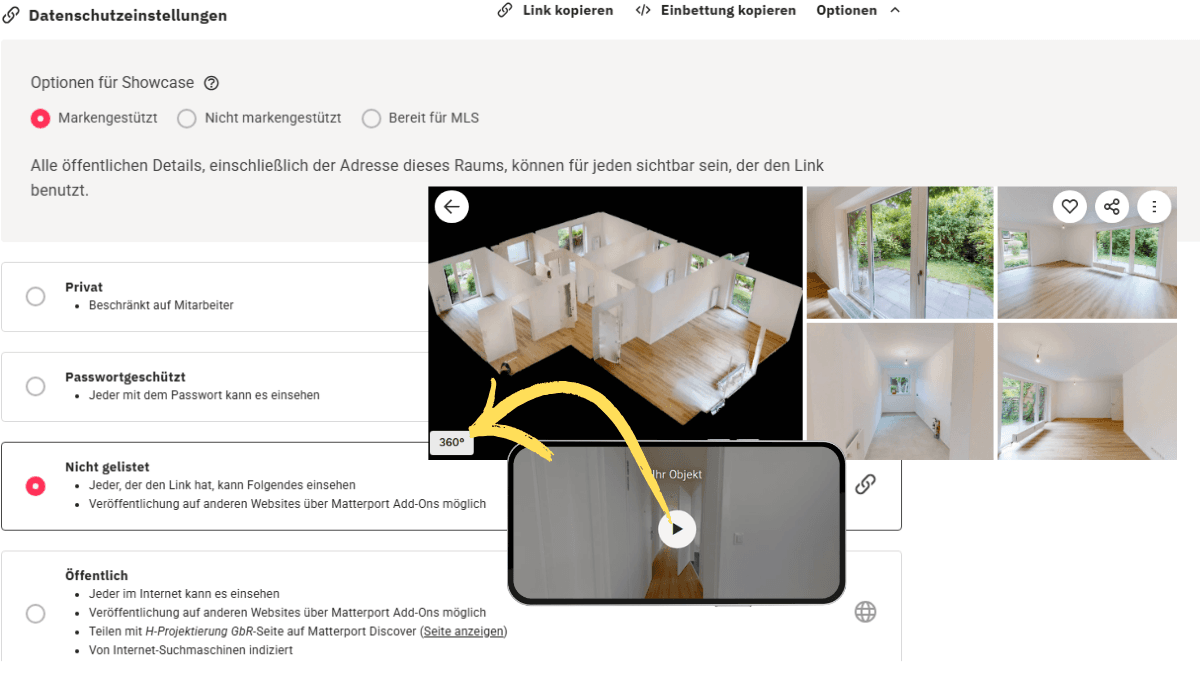This screenshot has width=1200, height=675.
Task: Select the Bereit für MLS radio button
Action: 371,118
